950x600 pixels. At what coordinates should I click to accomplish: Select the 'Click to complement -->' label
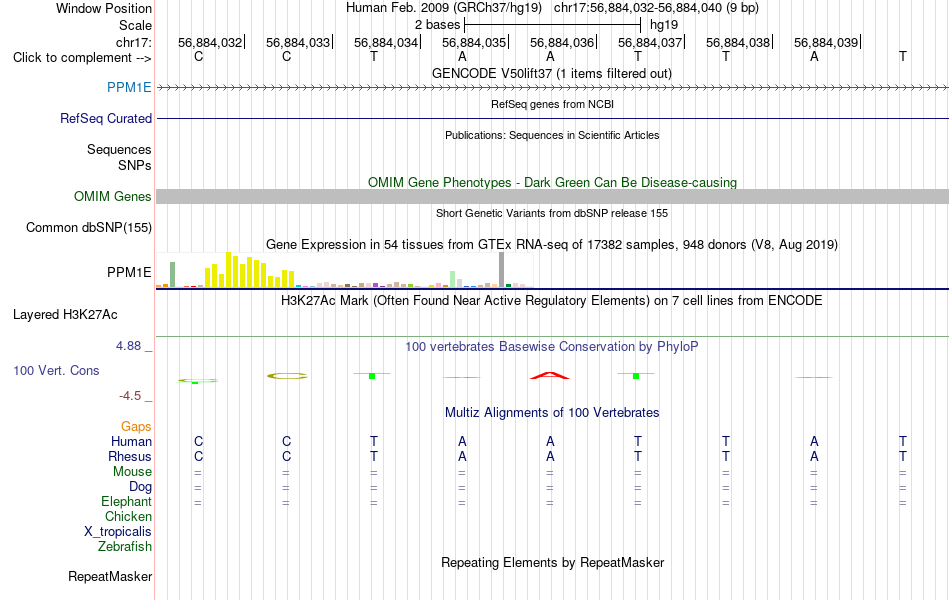(x=82, y=58)
